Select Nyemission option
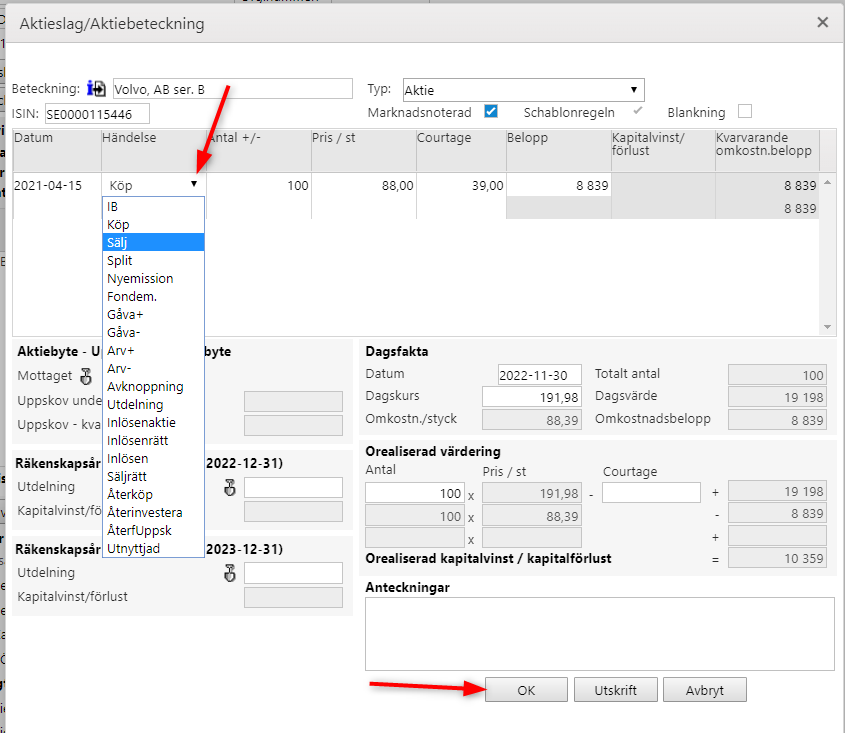 pos(153,279)
